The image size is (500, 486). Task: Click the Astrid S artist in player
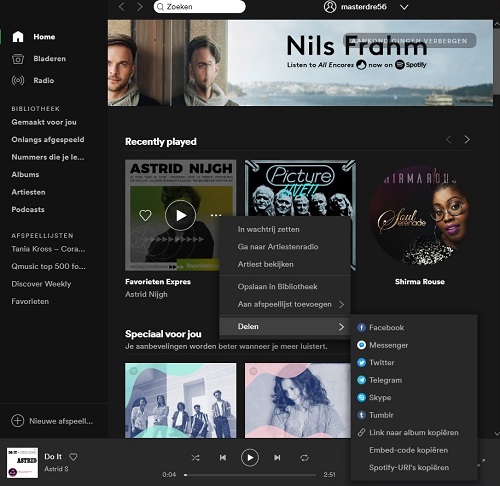56,469
